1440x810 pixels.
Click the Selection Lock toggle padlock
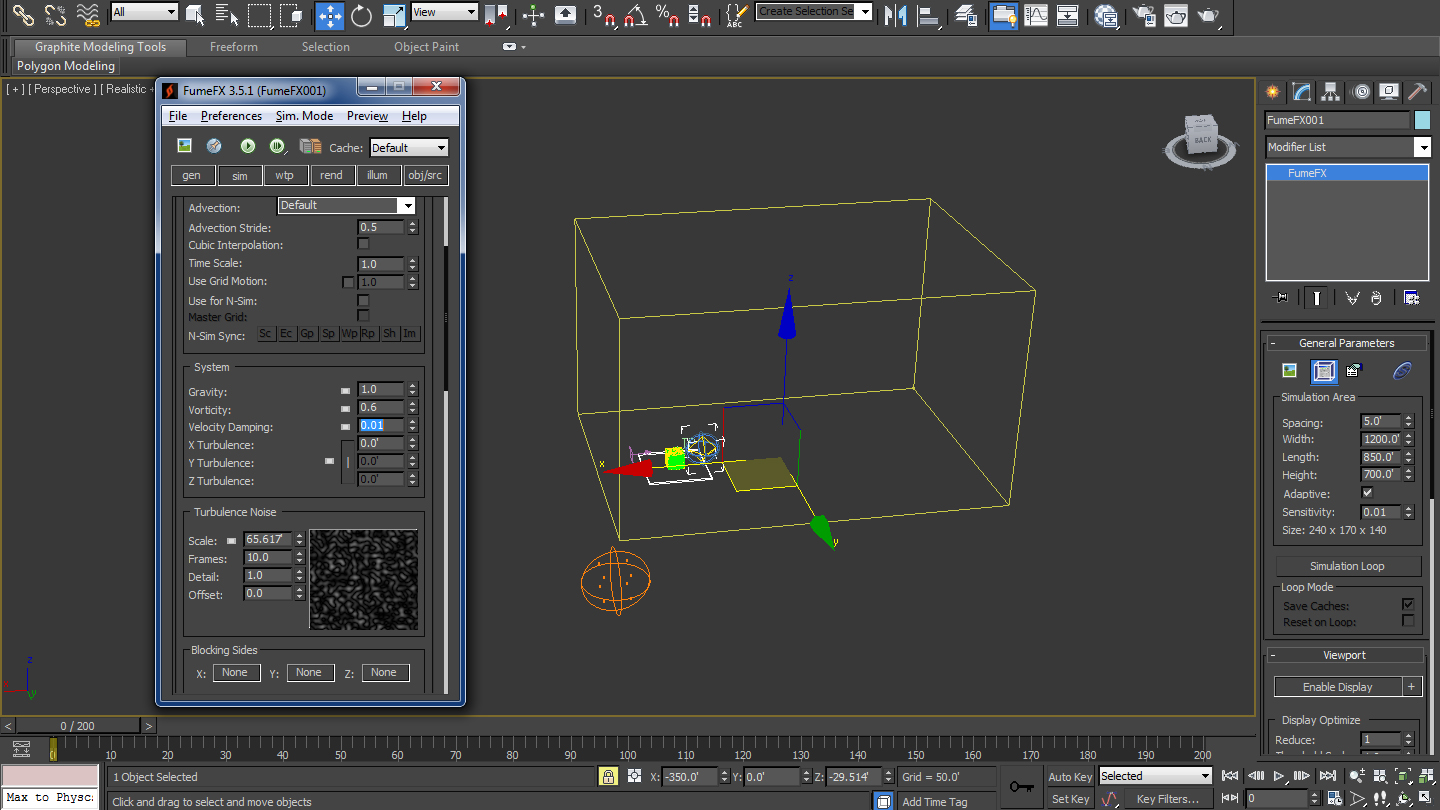point(607,776)
